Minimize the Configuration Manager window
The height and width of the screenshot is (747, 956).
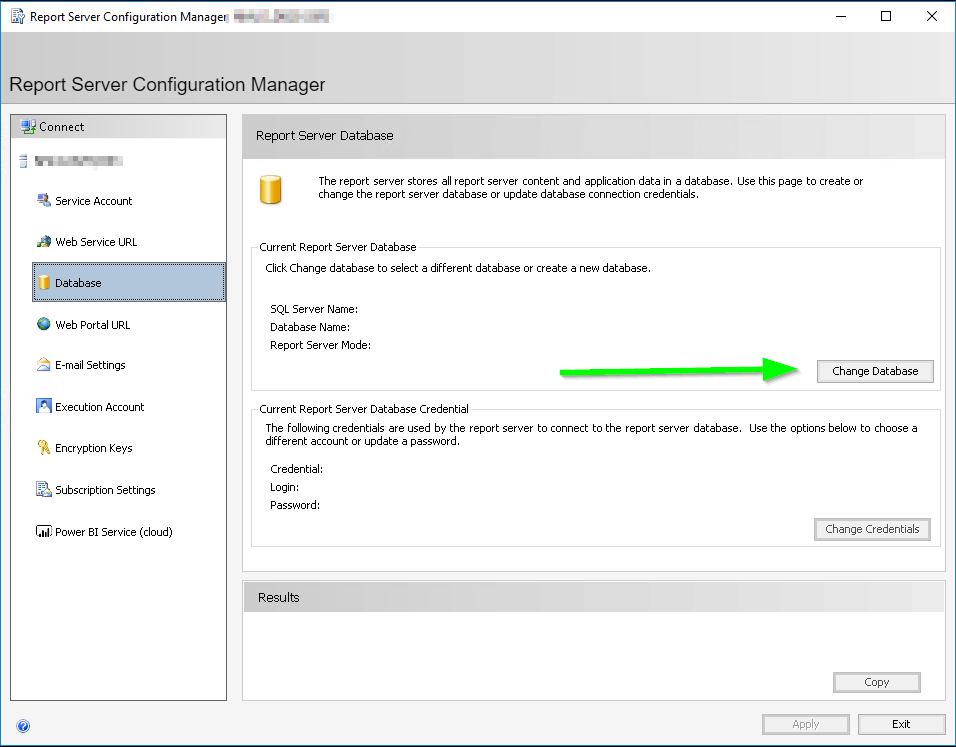click(841, 16)
